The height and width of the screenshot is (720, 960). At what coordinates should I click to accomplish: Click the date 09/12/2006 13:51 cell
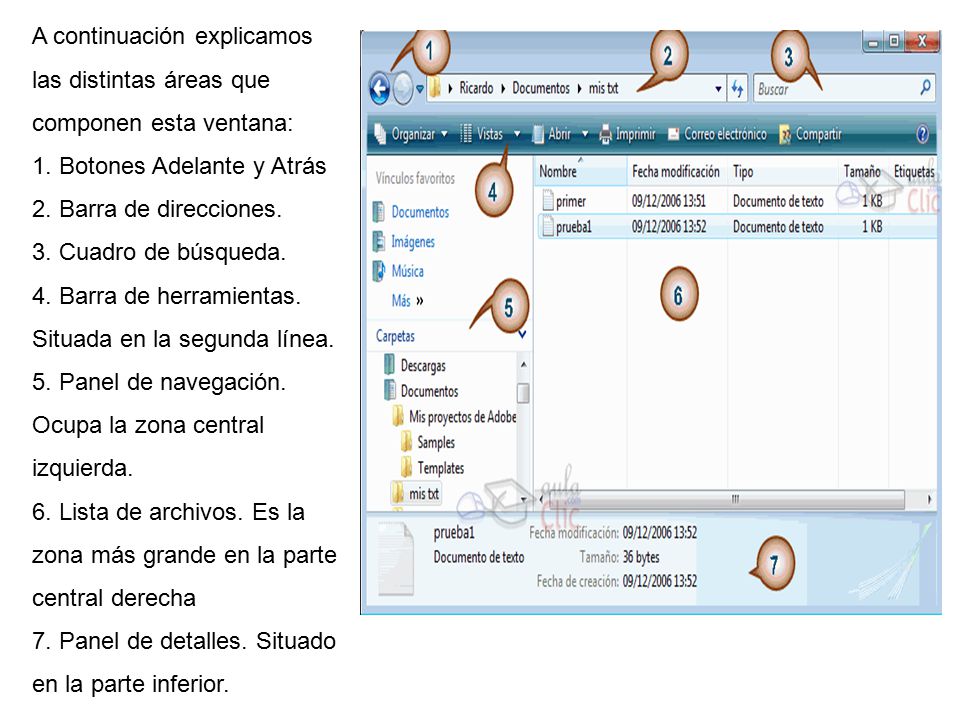(x=669, y=201)
